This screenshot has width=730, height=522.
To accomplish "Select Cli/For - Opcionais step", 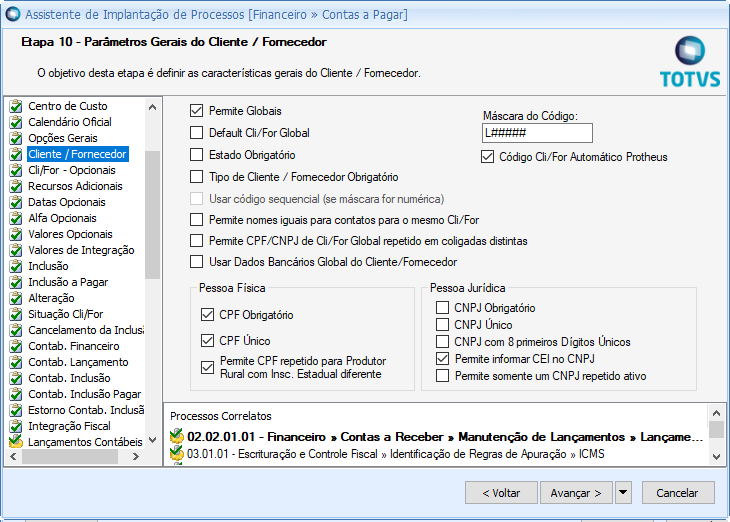I will click(72, 170).
